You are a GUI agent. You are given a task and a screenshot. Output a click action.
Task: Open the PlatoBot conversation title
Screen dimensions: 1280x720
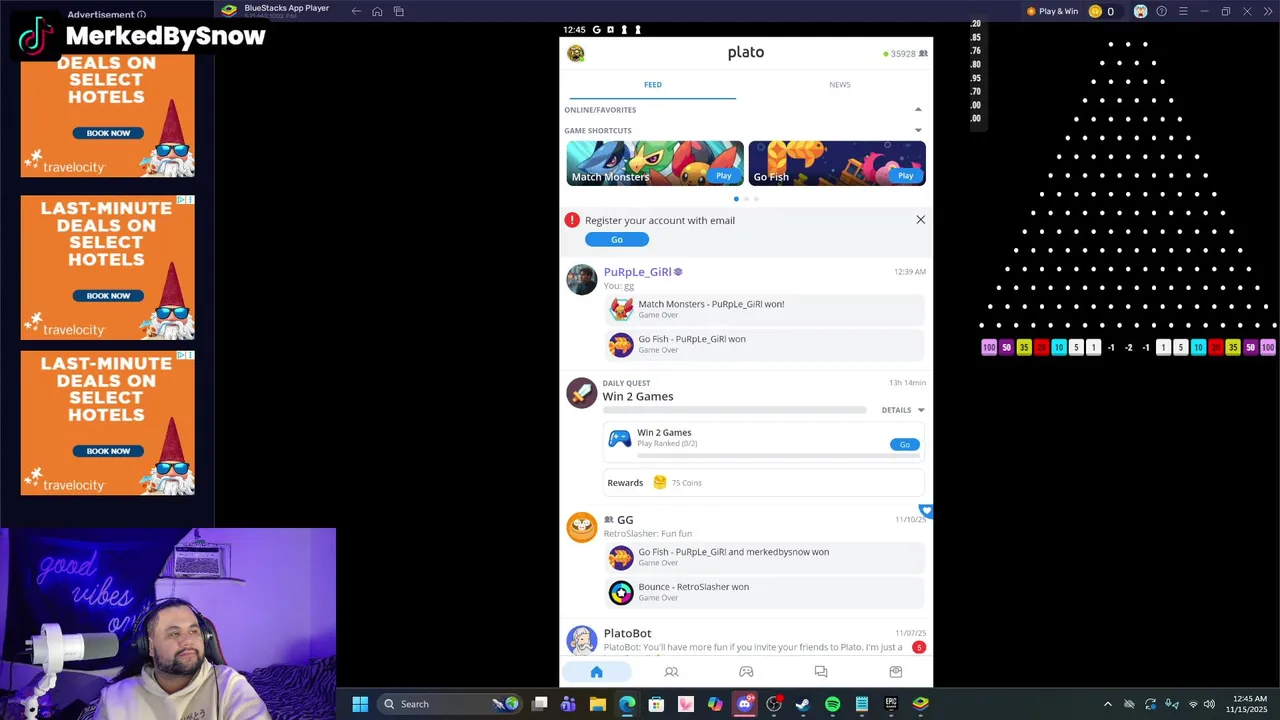[627, 633]
